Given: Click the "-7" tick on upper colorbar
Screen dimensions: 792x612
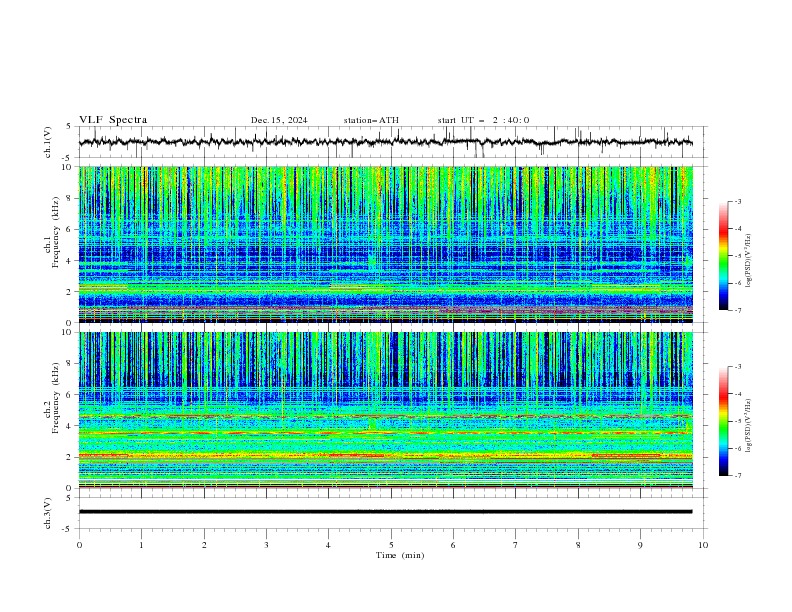Looking at the screenshot, I should pos(738,310).
